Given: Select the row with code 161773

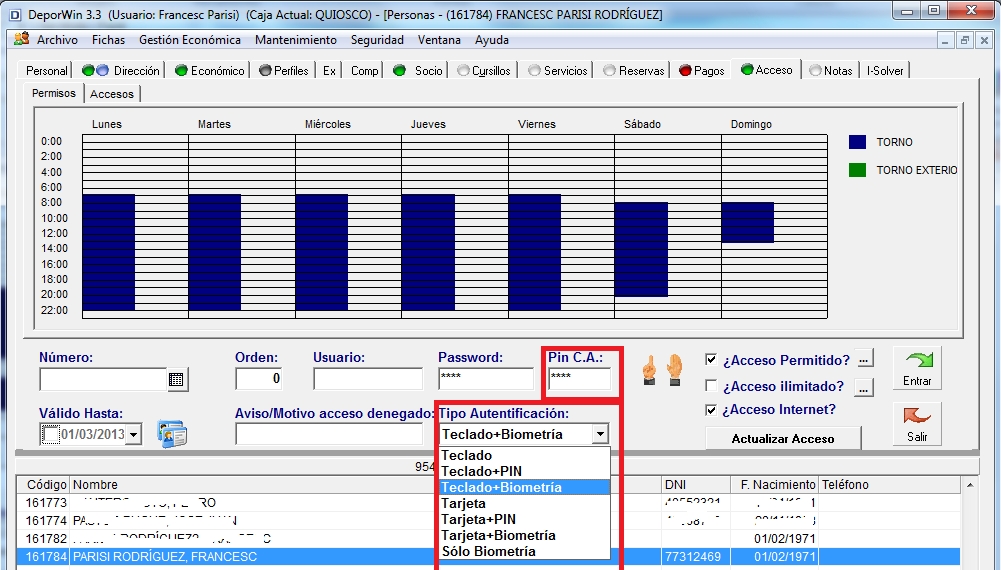Looking at the screenshot, I should pyautogui.click(x=488, y=503).
